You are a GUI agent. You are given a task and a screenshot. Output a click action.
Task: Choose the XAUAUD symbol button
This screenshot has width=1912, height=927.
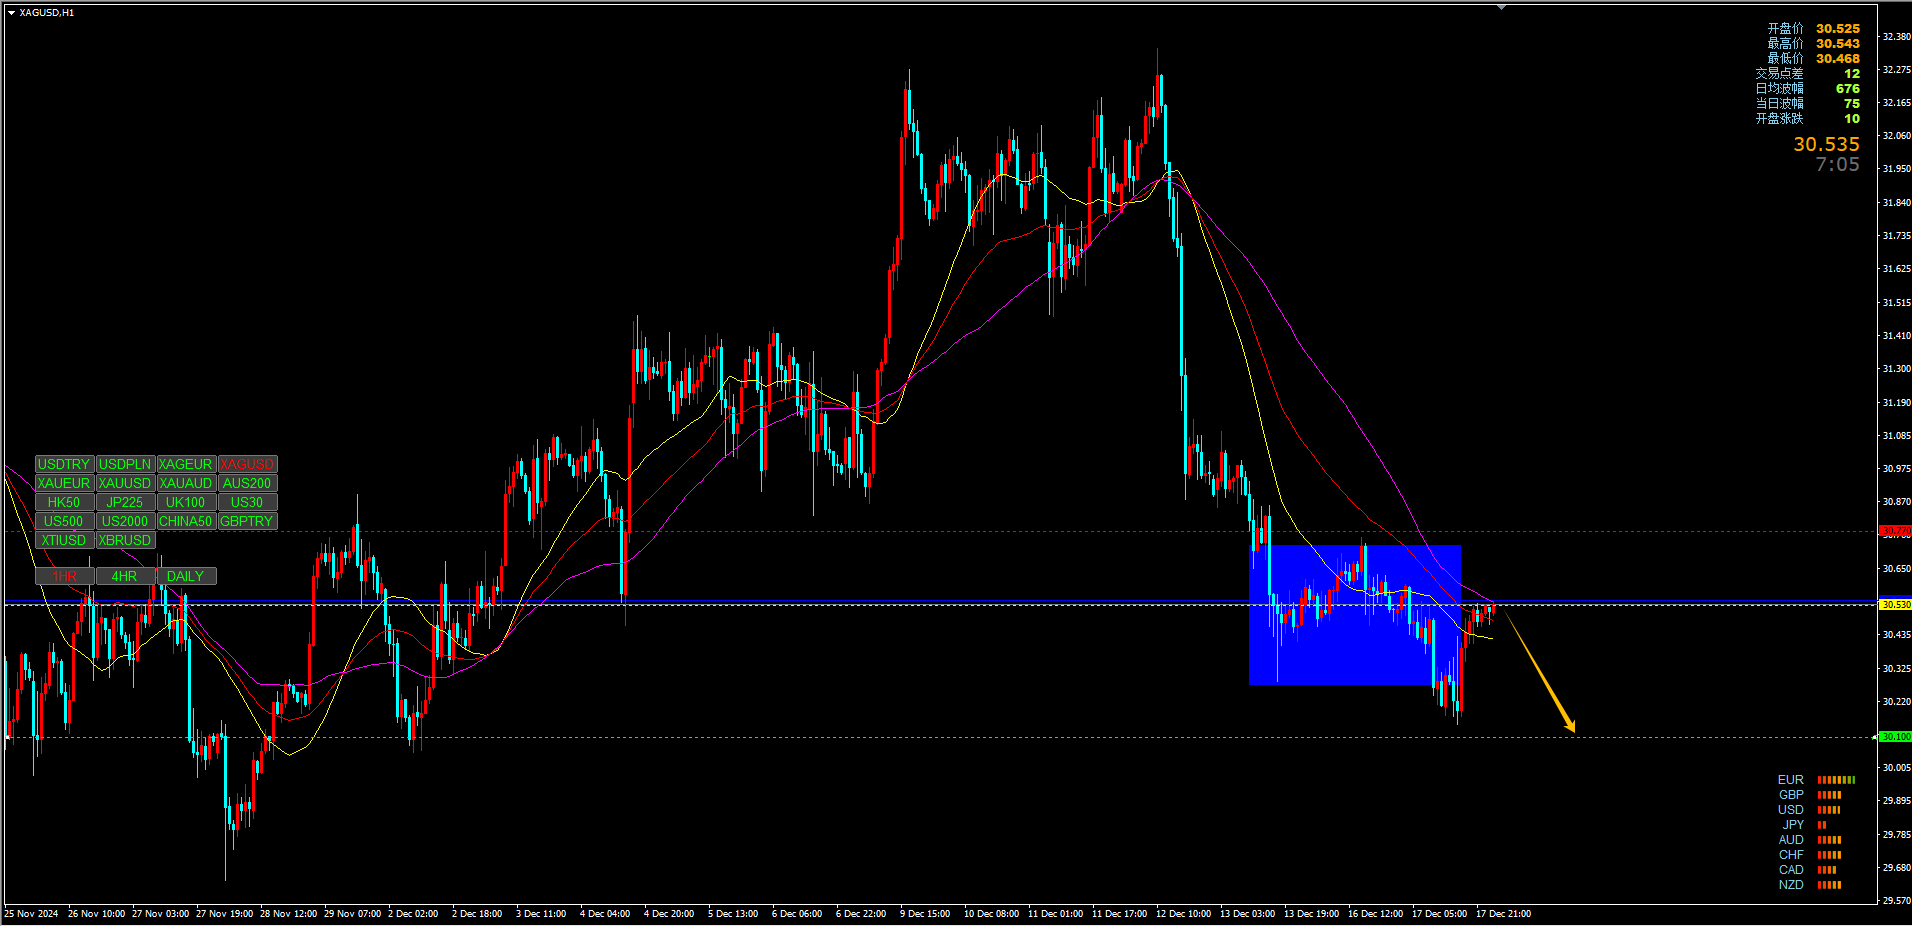[186, 483]
